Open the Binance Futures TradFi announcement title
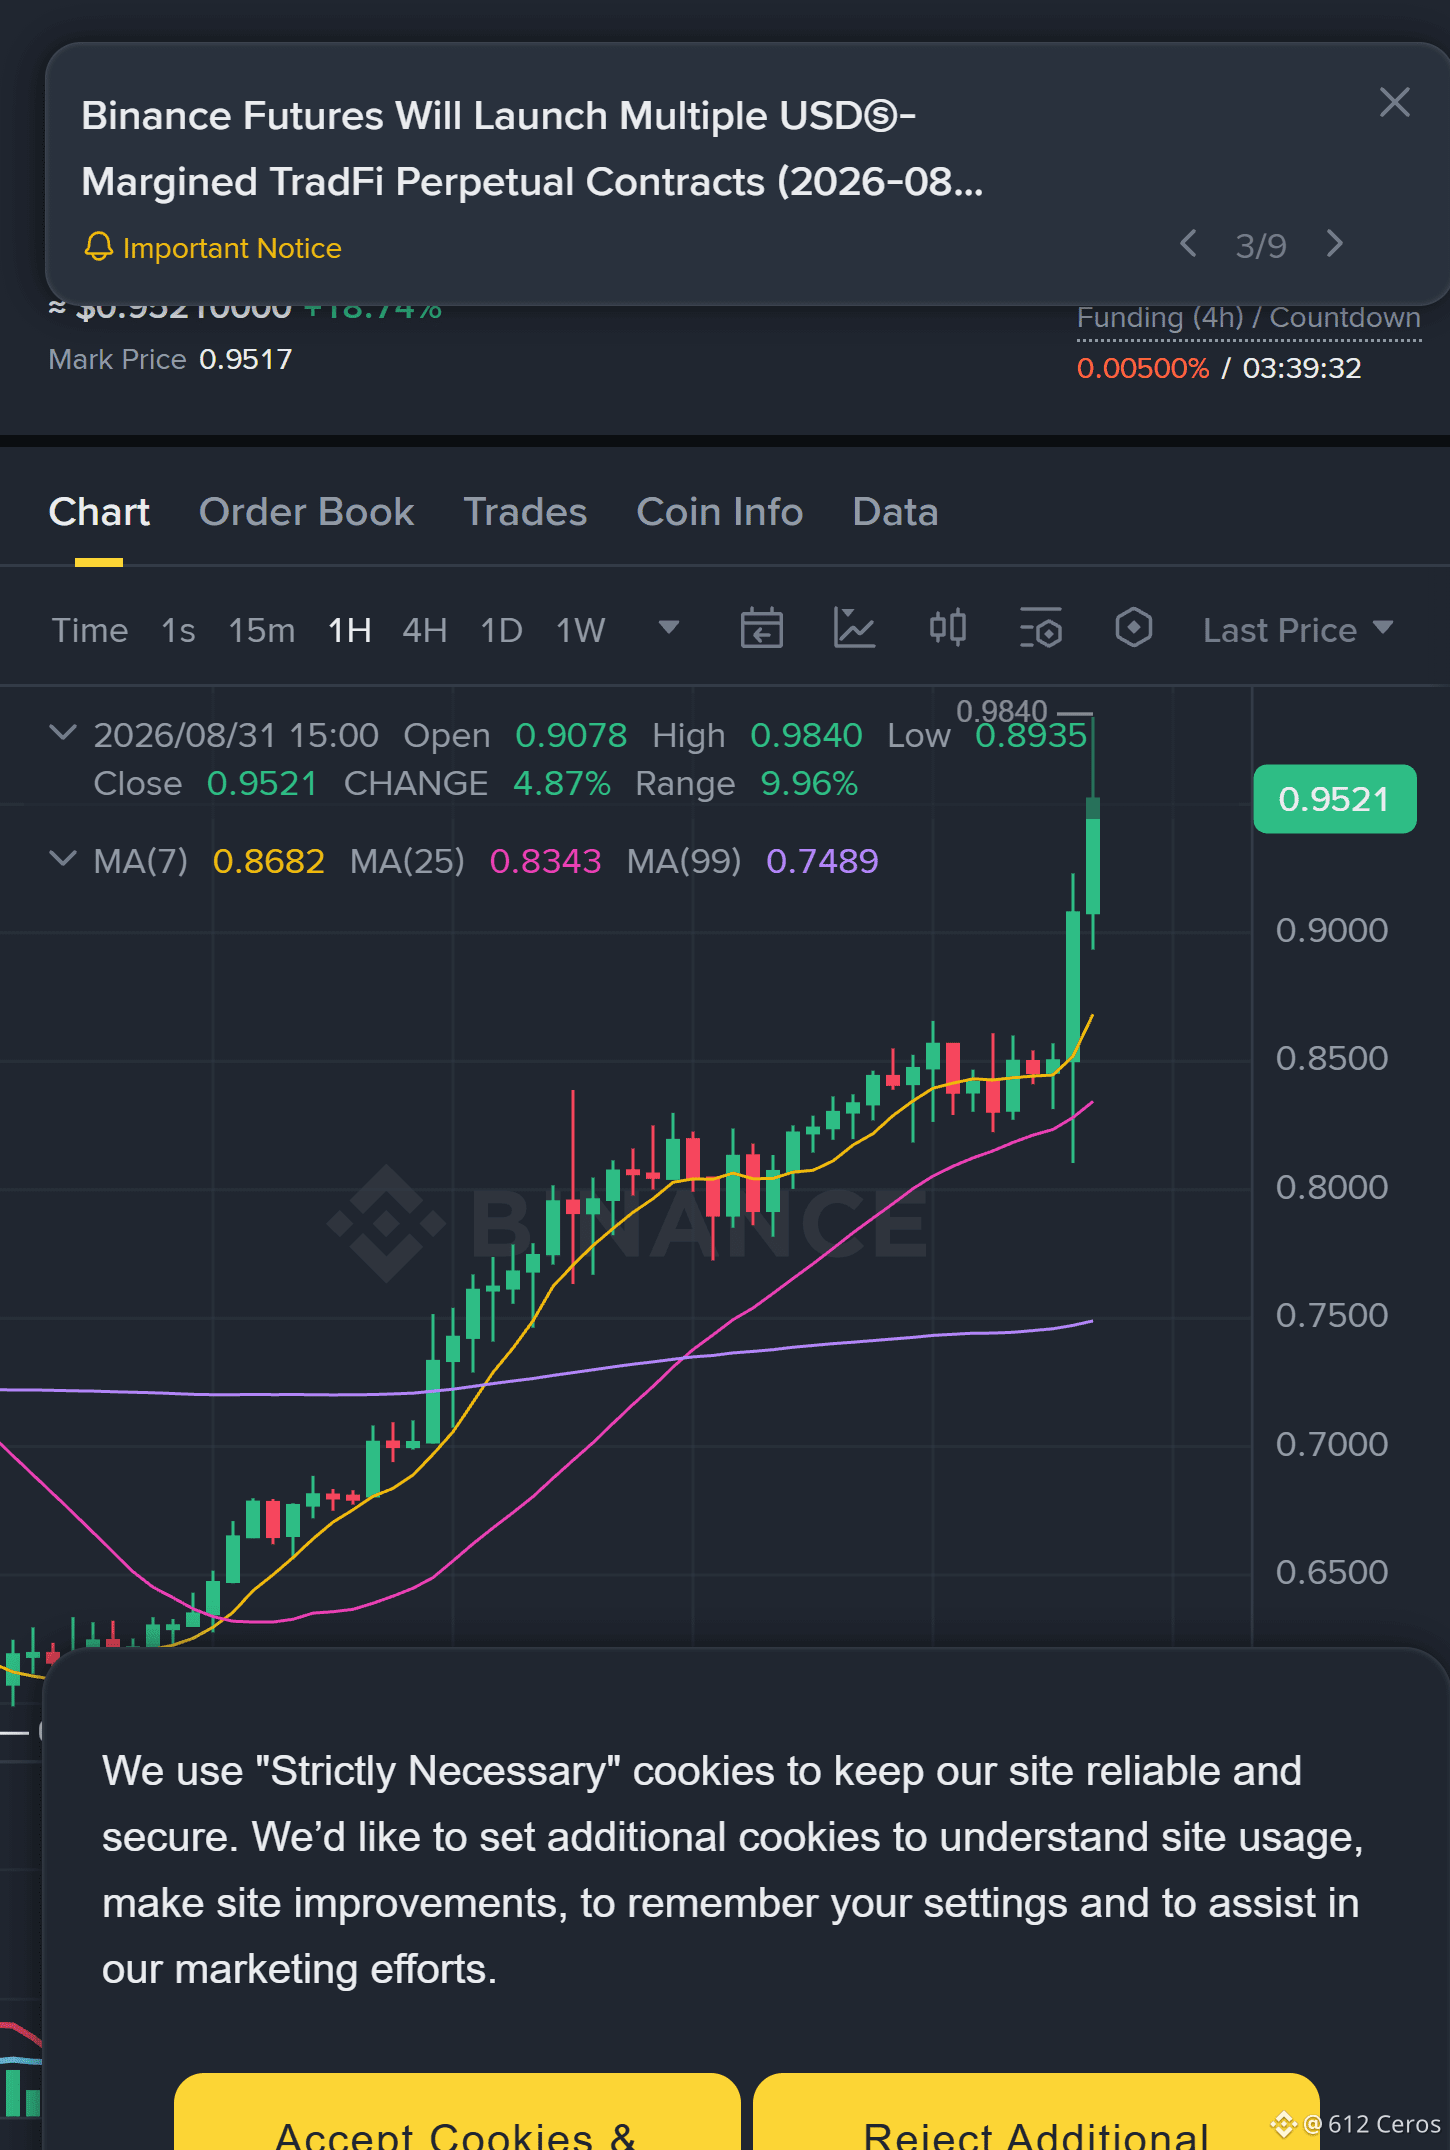Image resolution: width=1450 pixels, height=2150 pixels. pos(532,149)
